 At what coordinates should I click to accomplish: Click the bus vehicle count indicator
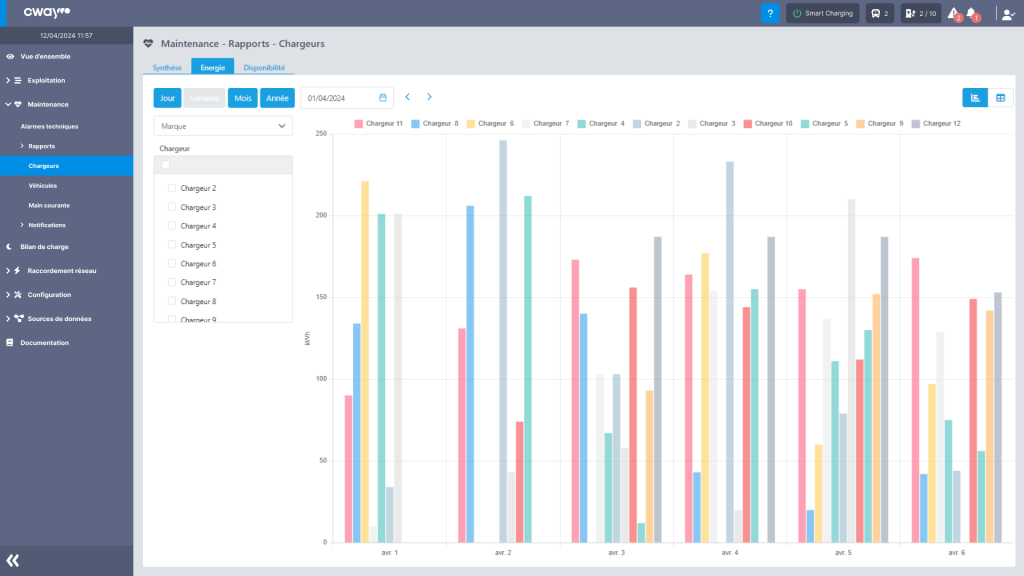click(879, 13)
